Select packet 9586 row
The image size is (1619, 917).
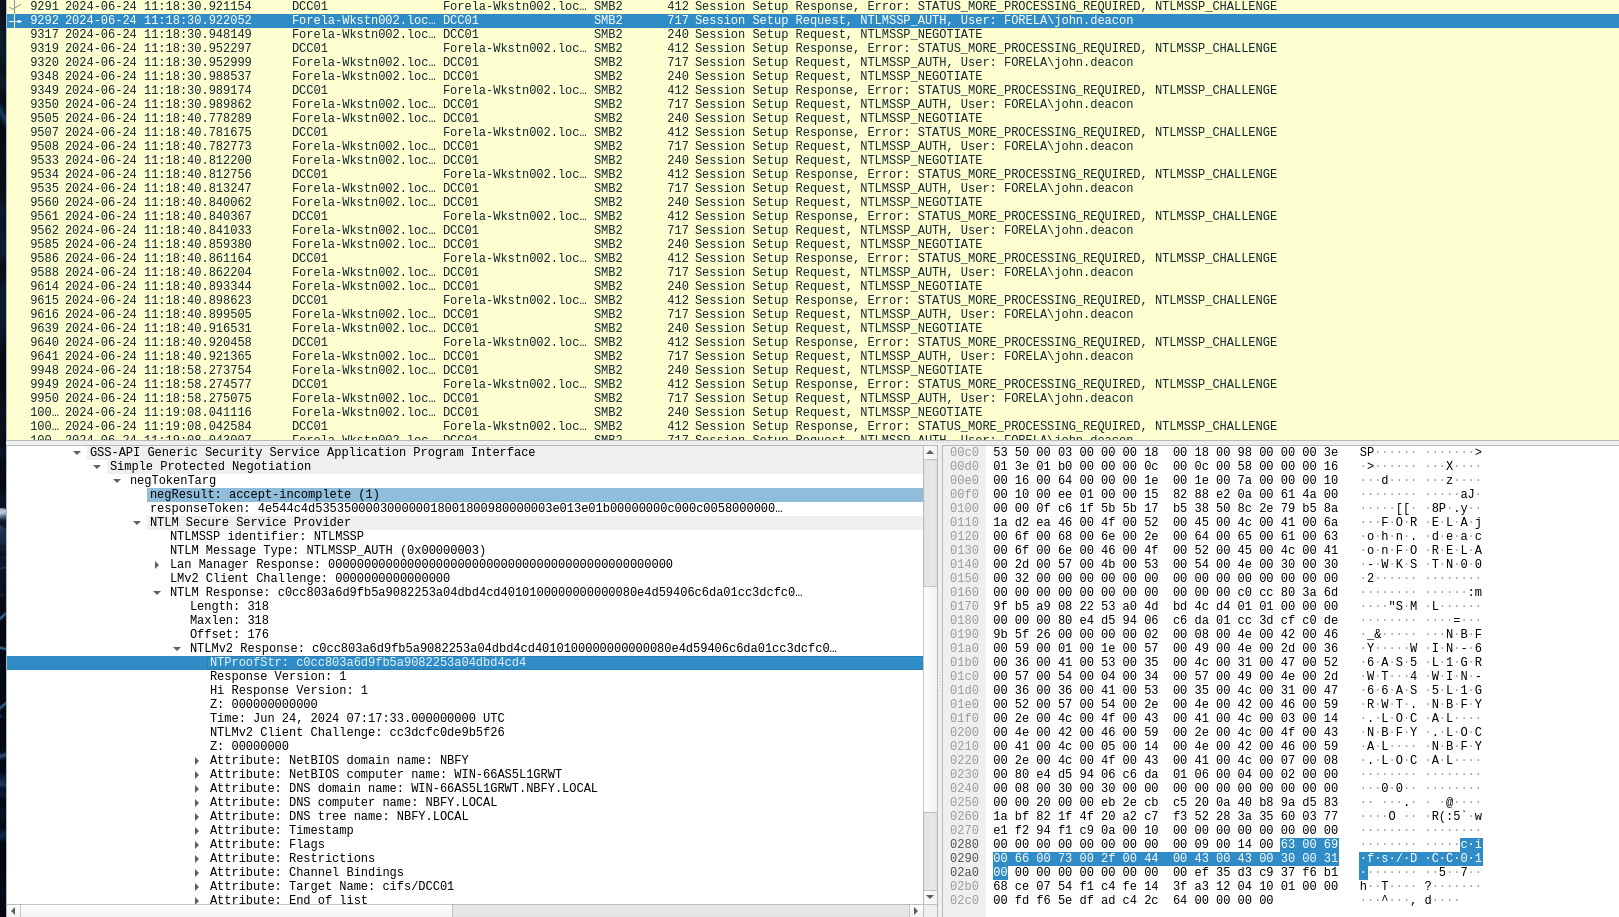[x=812, y=258]
